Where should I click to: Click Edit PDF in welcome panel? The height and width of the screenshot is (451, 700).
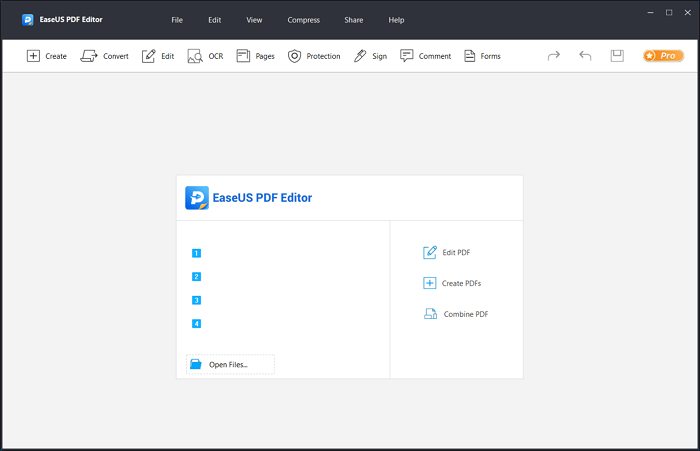pos(446,252)
